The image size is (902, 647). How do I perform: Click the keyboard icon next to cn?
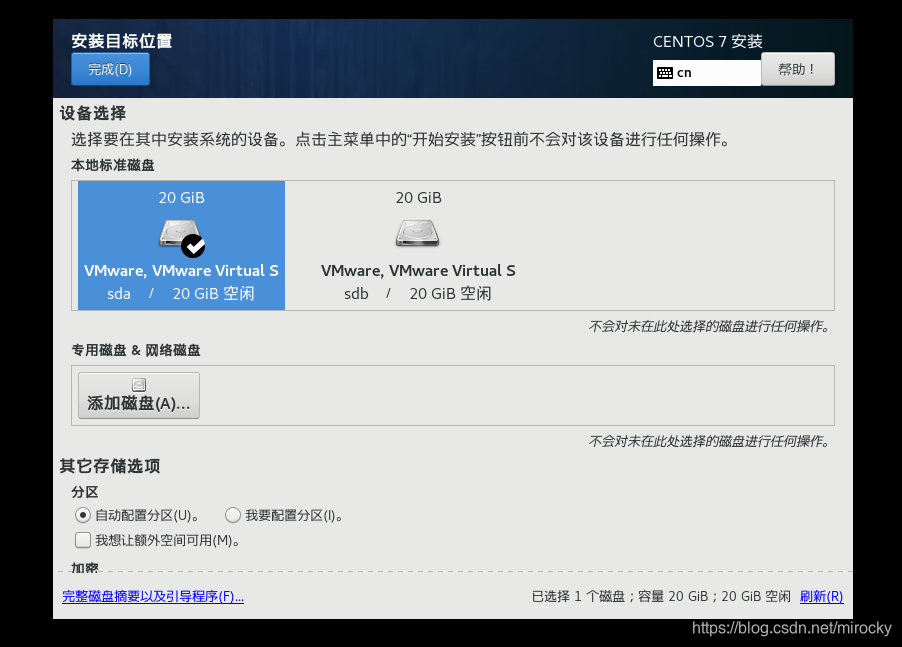(x=666, y=72)
